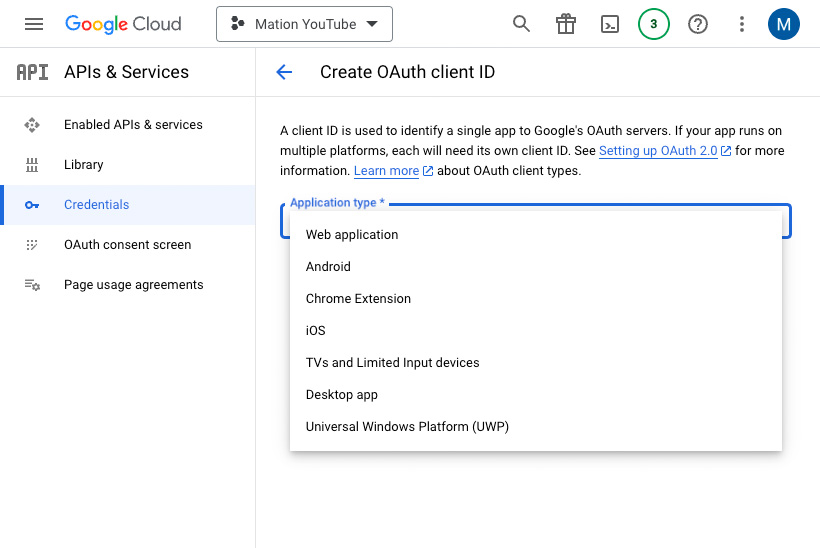Open the Library page
This screenshot has height=548, width=820.
128,165
